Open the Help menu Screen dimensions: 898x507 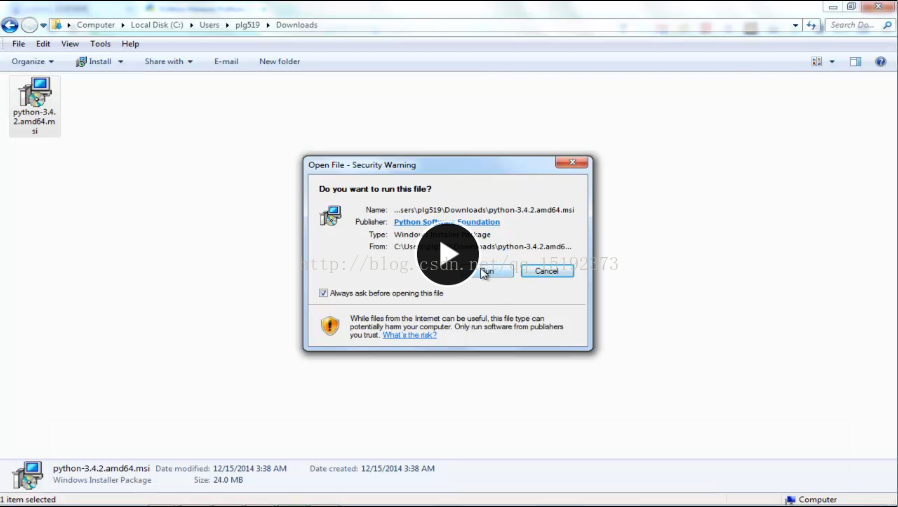click(x=130, y=44)
